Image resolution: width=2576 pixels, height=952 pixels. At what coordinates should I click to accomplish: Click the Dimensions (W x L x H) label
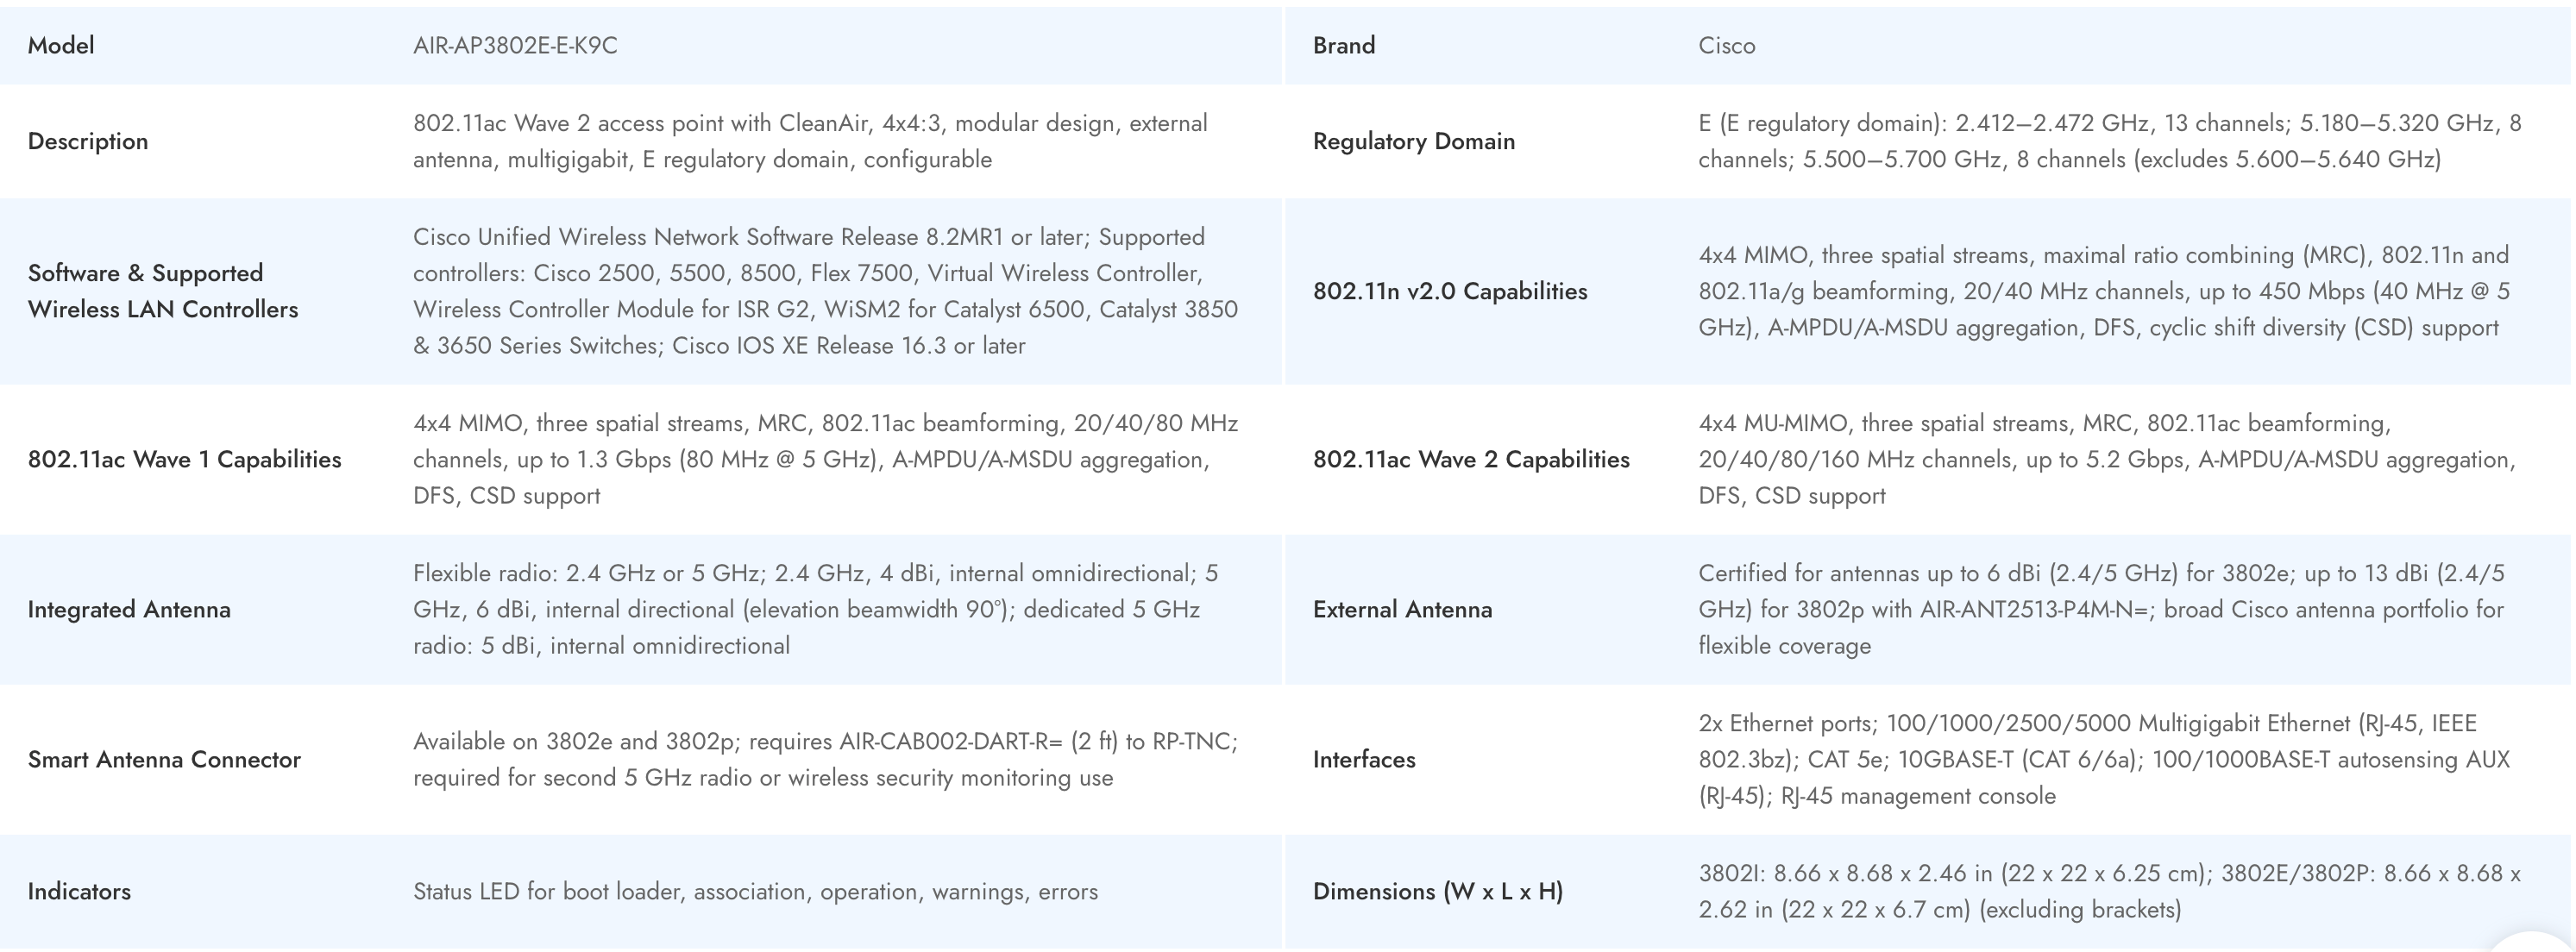click(1437, 891)
